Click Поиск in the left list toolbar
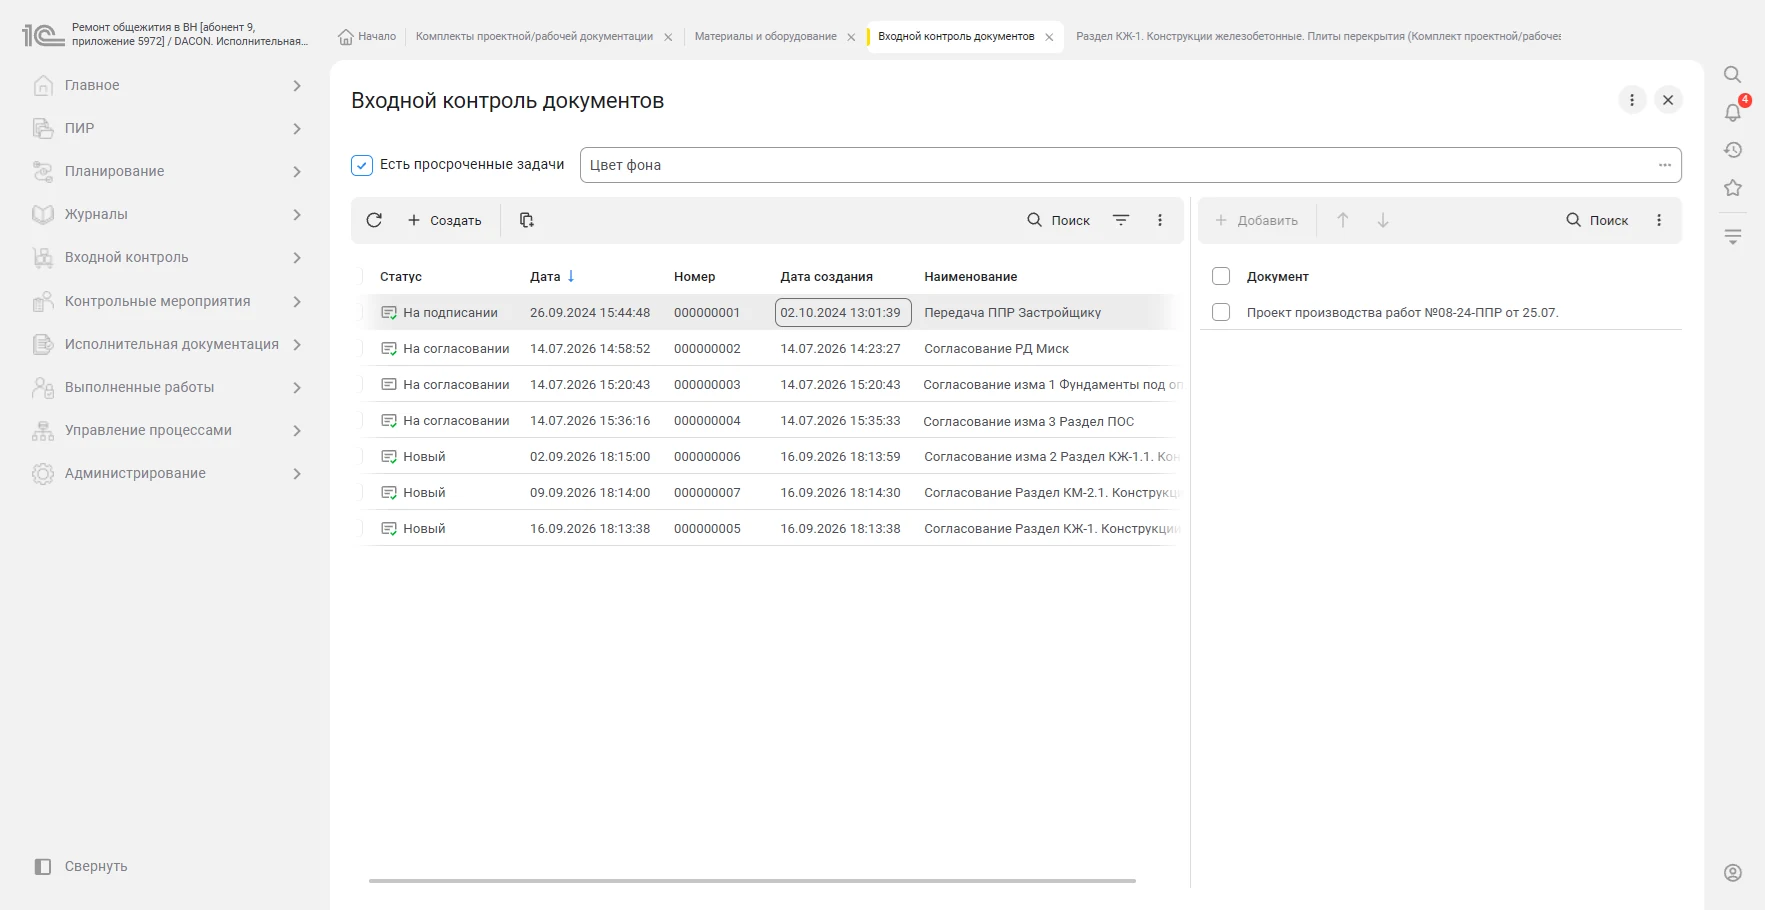Viewport: 1765px width, 910px height. click(1059, 220)
